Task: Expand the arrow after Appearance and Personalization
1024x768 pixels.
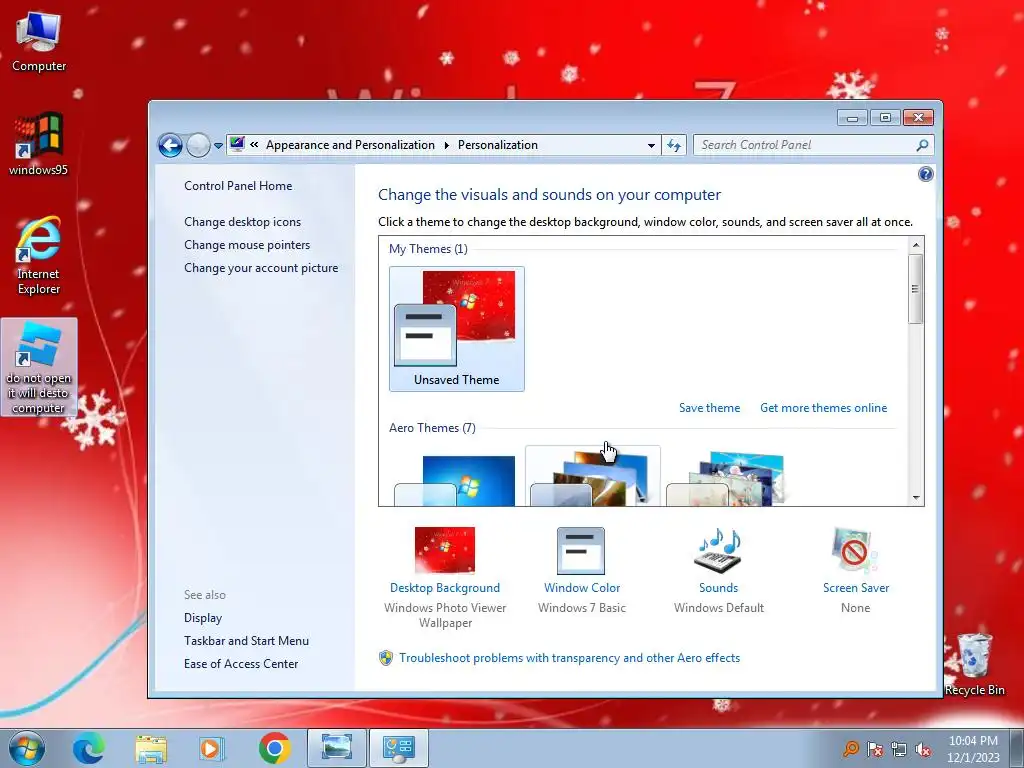Action: [x=447, y=146]
